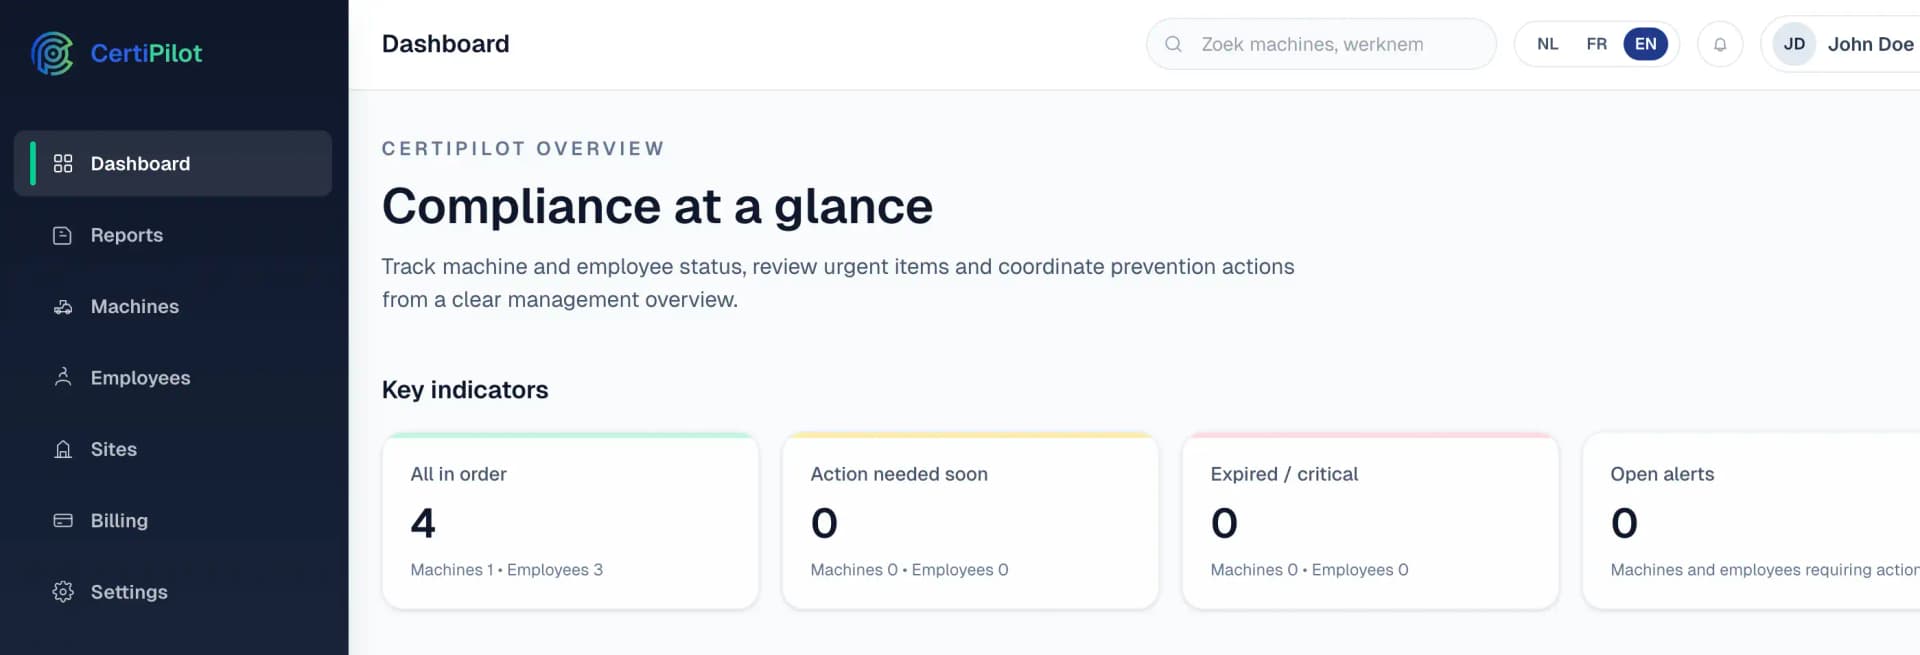
Task: Open the John Doe user menu
Action: (1870, 44)
